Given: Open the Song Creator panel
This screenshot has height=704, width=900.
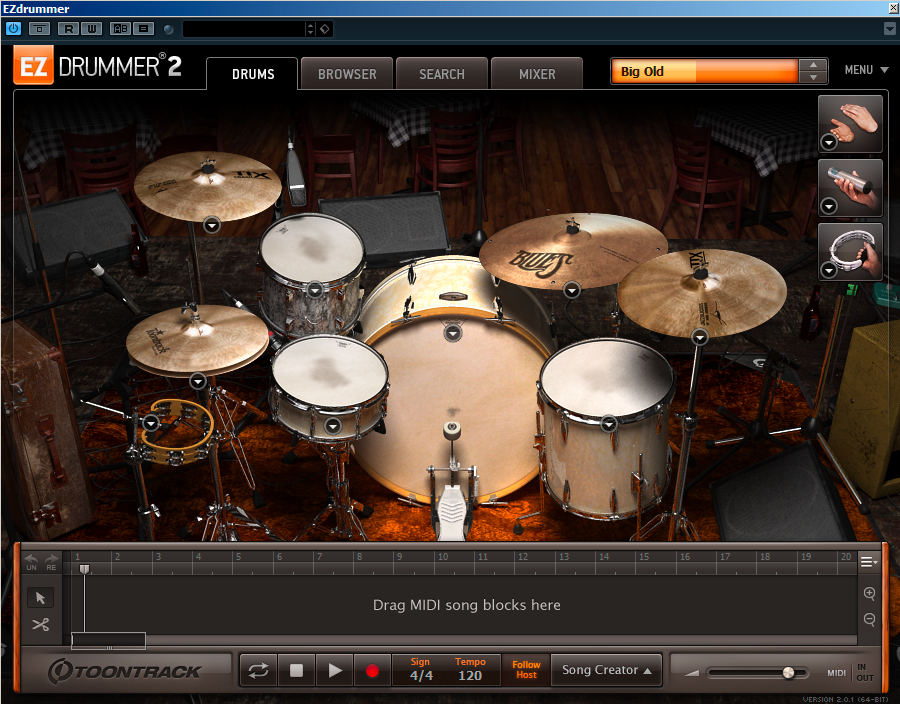Looking at the screenshot, I should 606,670.
